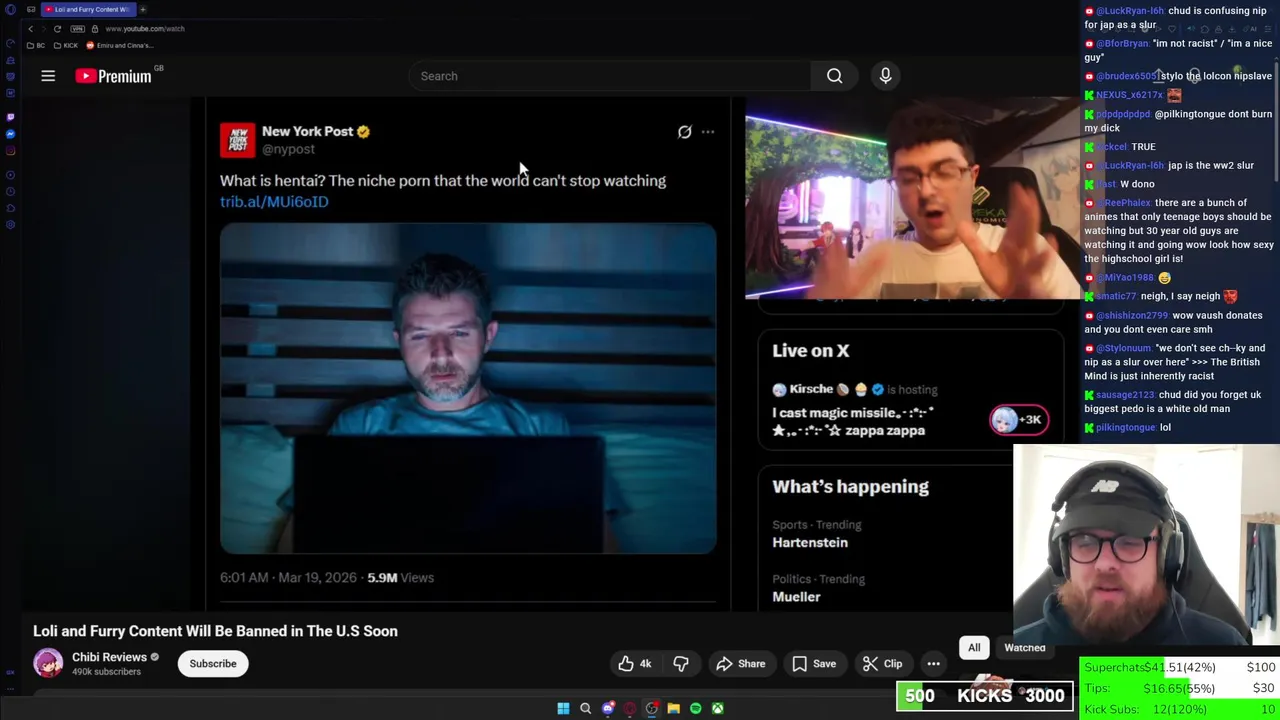Open OBS Studio from the taskbar
This screenshot has width=1280, height=720.
(652, 709)
